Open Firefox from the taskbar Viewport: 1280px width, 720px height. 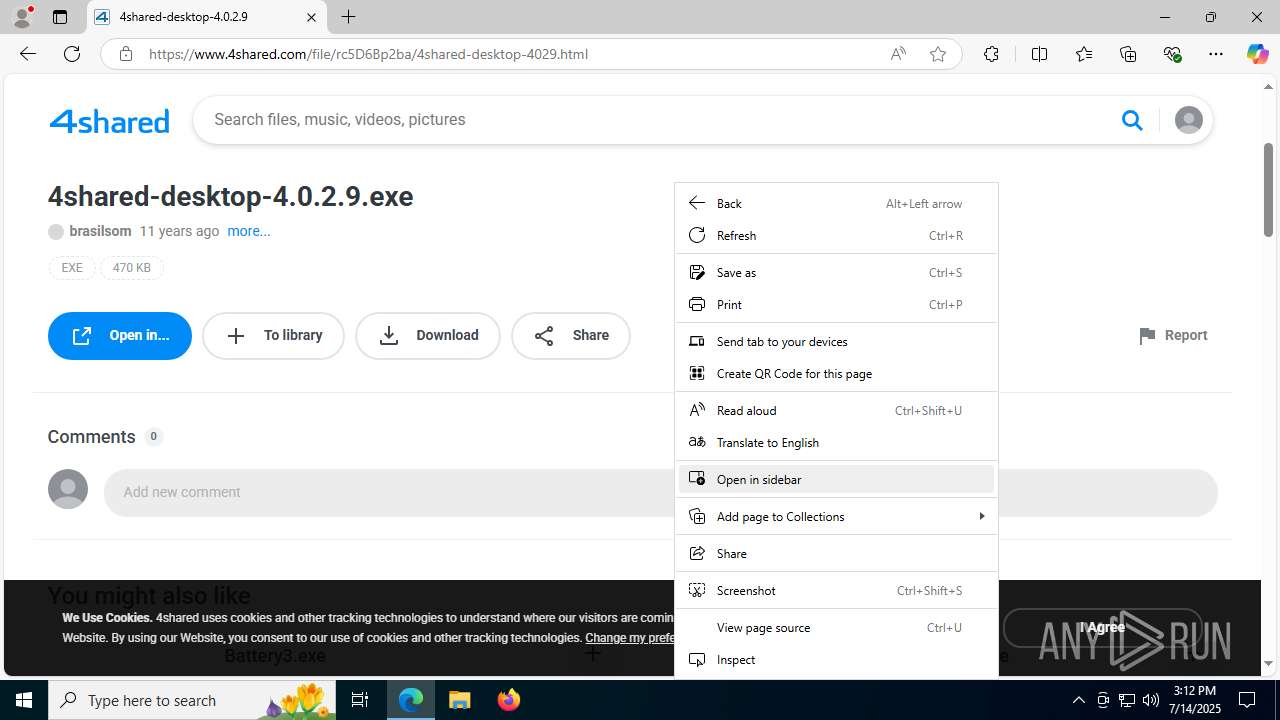(x=509, y=700)
